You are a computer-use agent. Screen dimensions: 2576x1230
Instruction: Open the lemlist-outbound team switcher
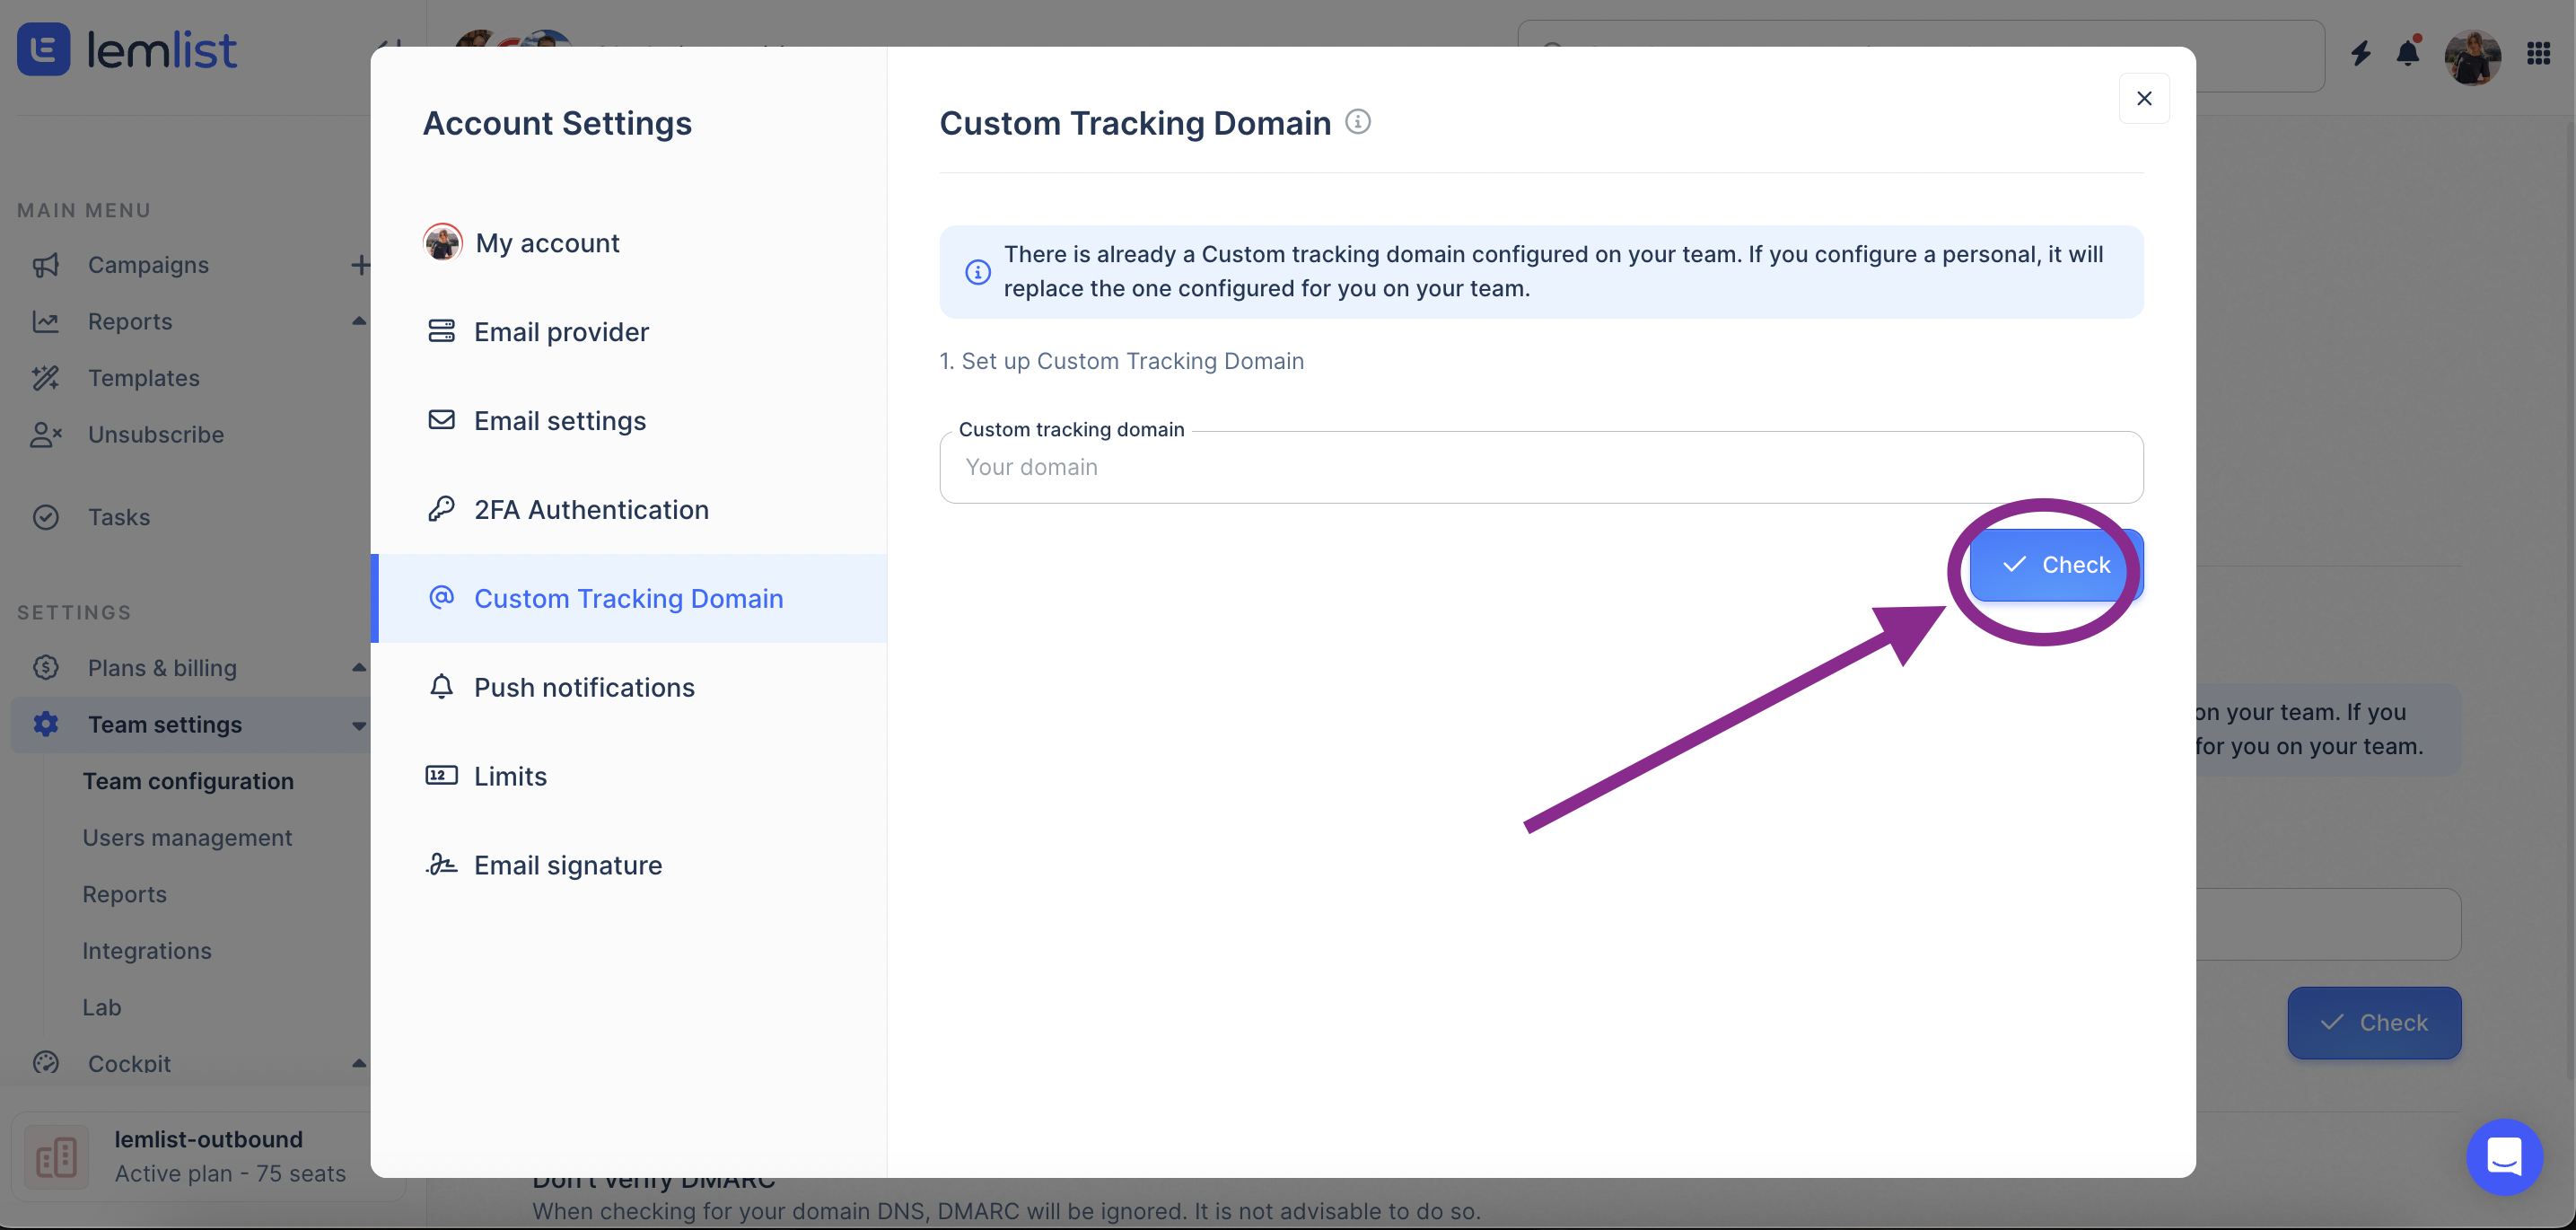208,1156
